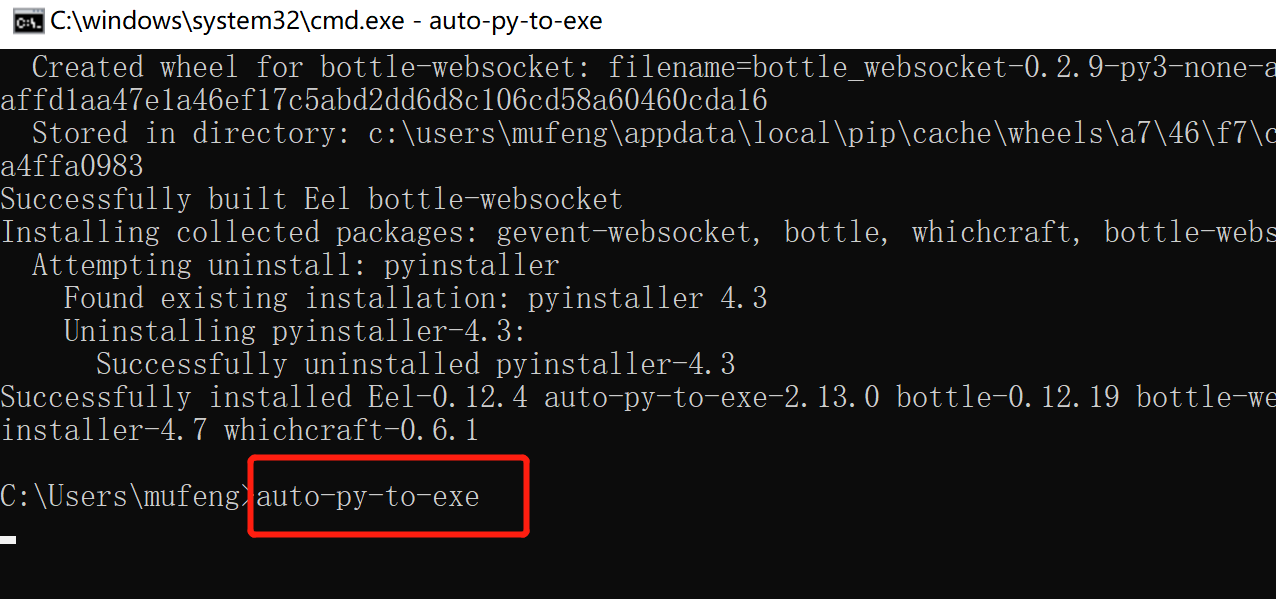Click the word whichcraft in packages list
Image resolution: width=1276 pixels, height=599 pixels.
click(x=992, y=233)
